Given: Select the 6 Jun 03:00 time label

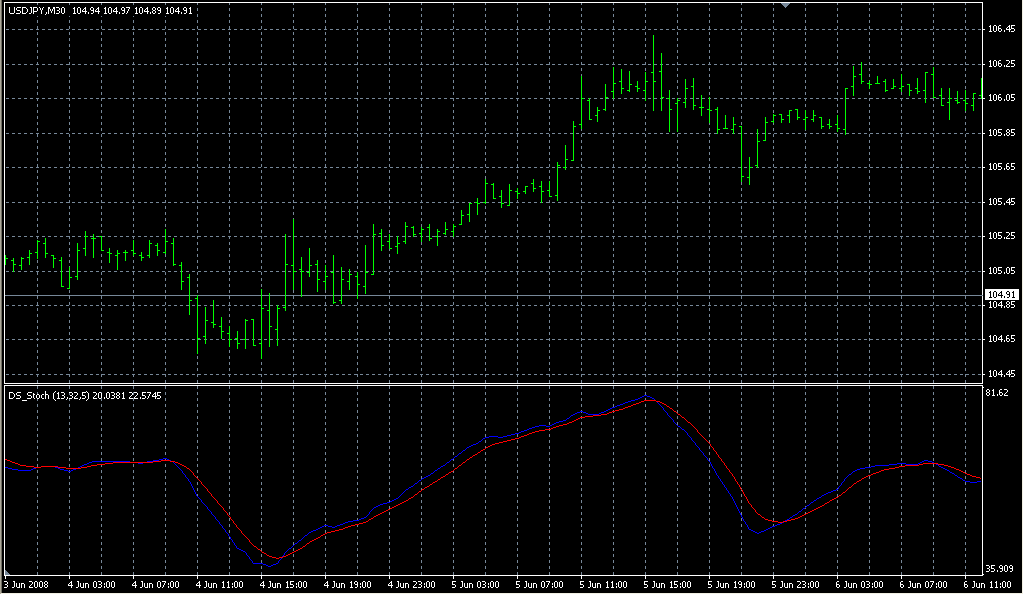Looking at the screenshot, I should coord(861,584).
